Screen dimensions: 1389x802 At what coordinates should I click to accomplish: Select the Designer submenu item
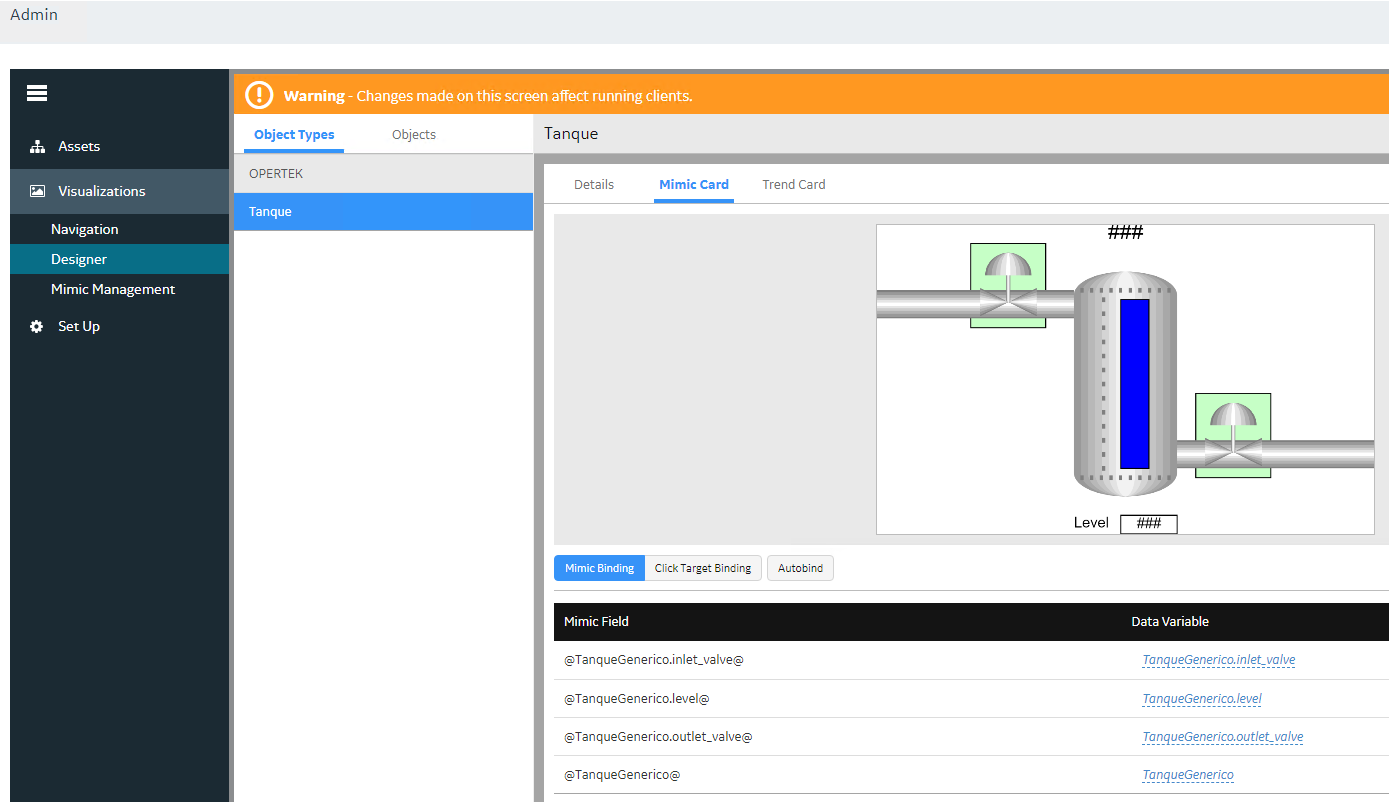coord(120,259)
